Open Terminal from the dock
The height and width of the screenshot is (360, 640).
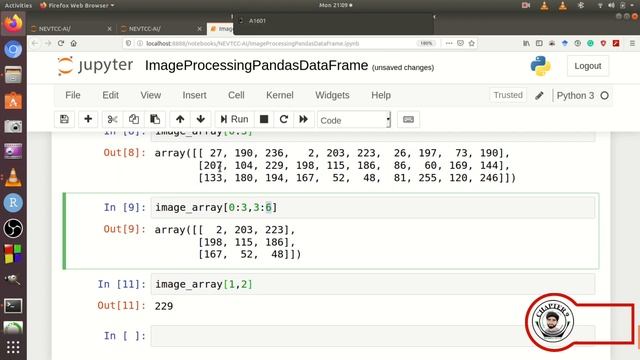click(x=13, y=305)
